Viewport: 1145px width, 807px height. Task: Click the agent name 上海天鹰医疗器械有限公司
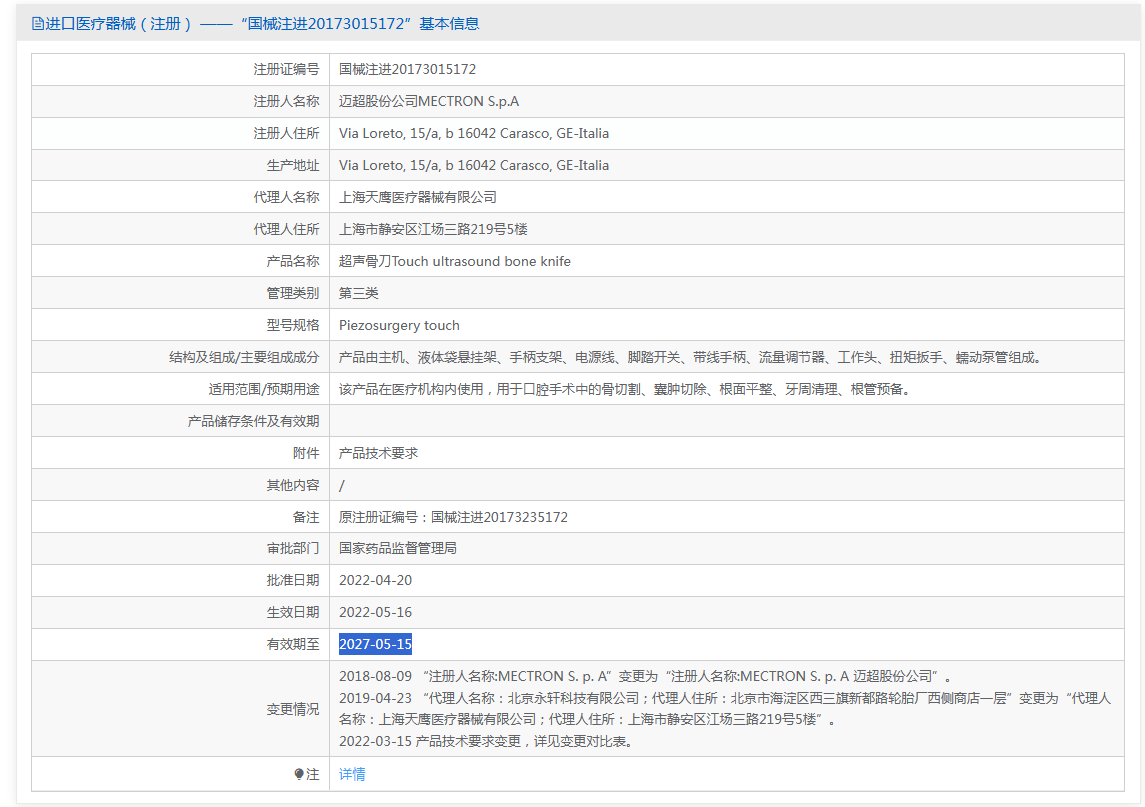tap(418, 197)
